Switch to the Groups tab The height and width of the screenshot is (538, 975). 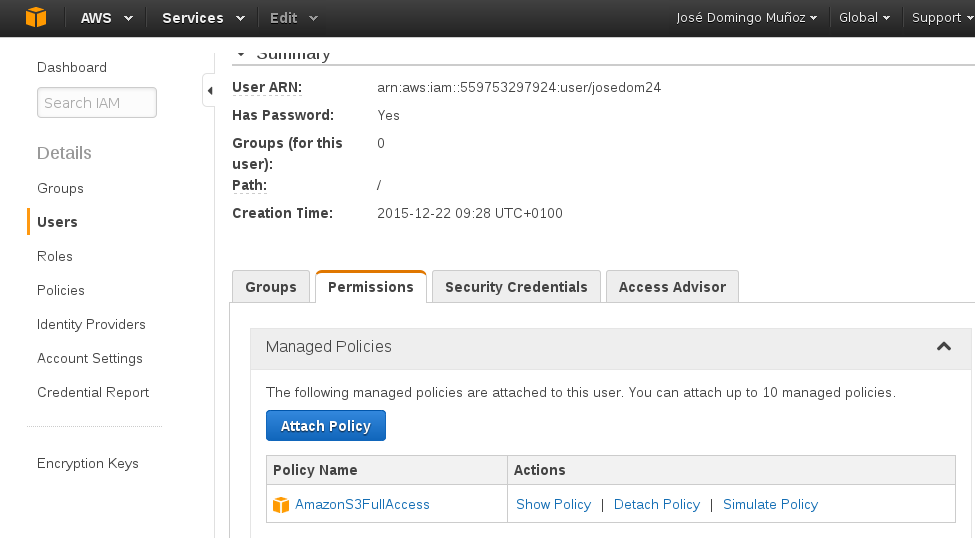(271, 287)
